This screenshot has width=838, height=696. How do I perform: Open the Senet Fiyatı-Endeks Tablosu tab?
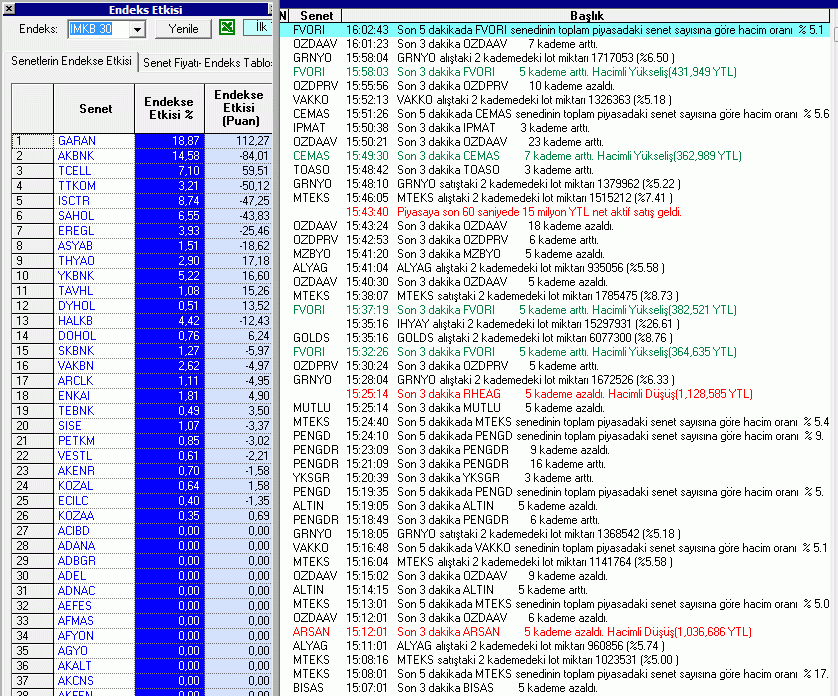[x=207, y=62]
